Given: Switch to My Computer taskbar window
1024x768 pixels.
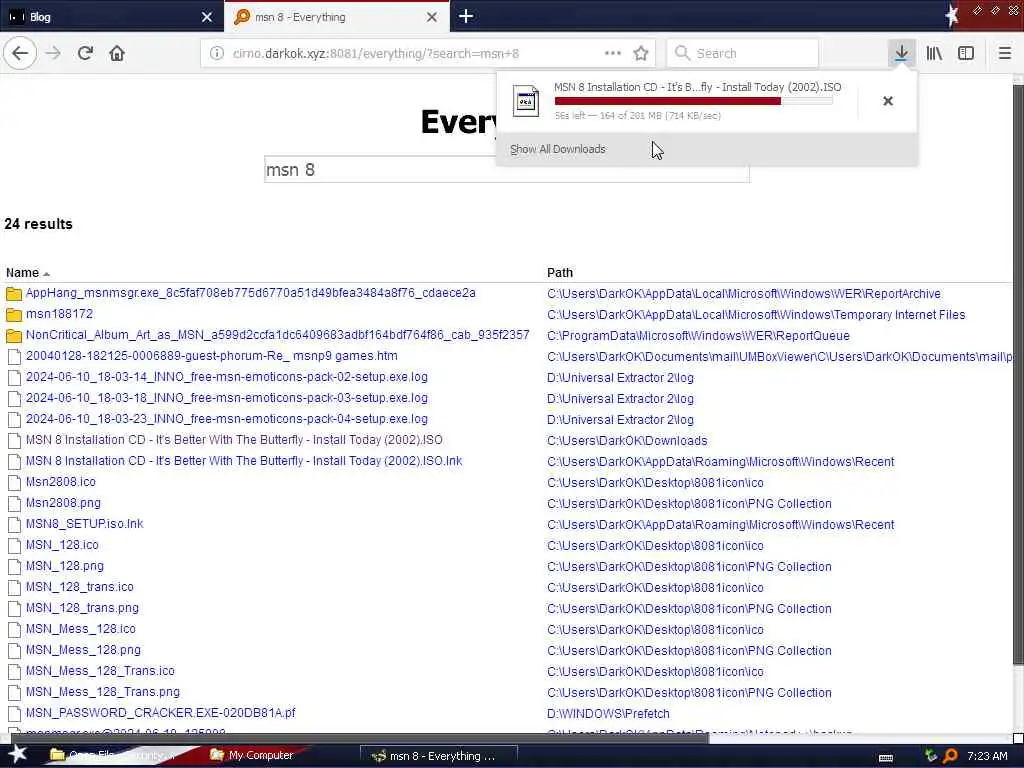Looking at the screenshot, I should click(x=252, y=755).
